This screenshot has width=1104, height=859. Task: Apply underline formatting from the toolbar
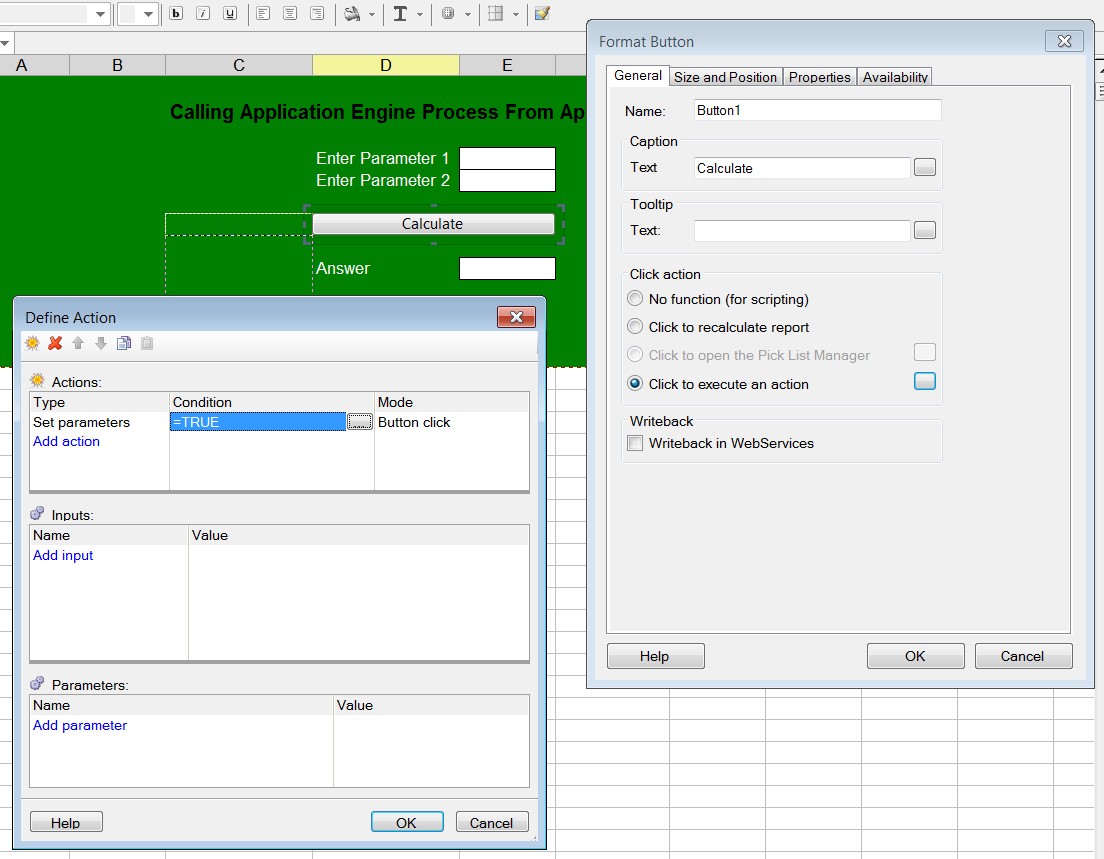tap(229, 14)
